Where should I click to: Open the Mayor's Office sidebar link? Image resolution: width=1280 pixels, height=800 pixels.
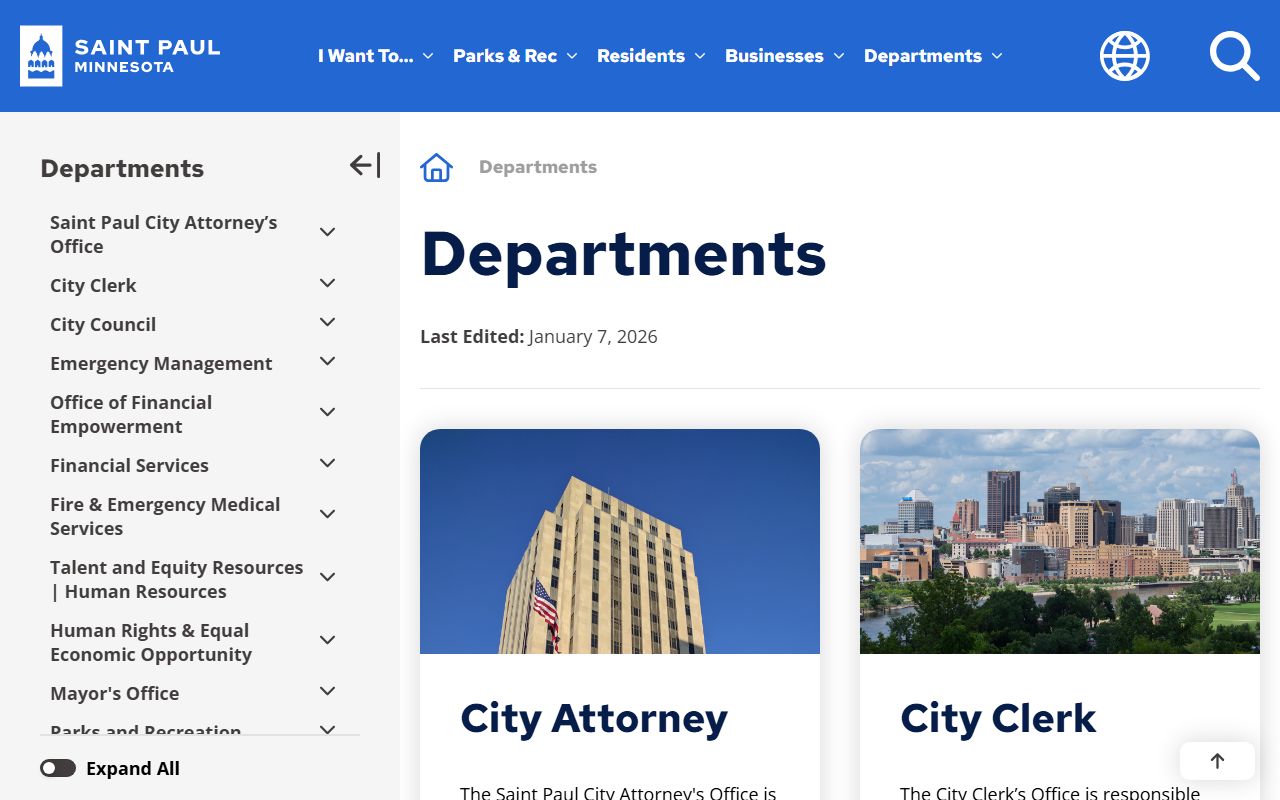[x=115, y=693]
